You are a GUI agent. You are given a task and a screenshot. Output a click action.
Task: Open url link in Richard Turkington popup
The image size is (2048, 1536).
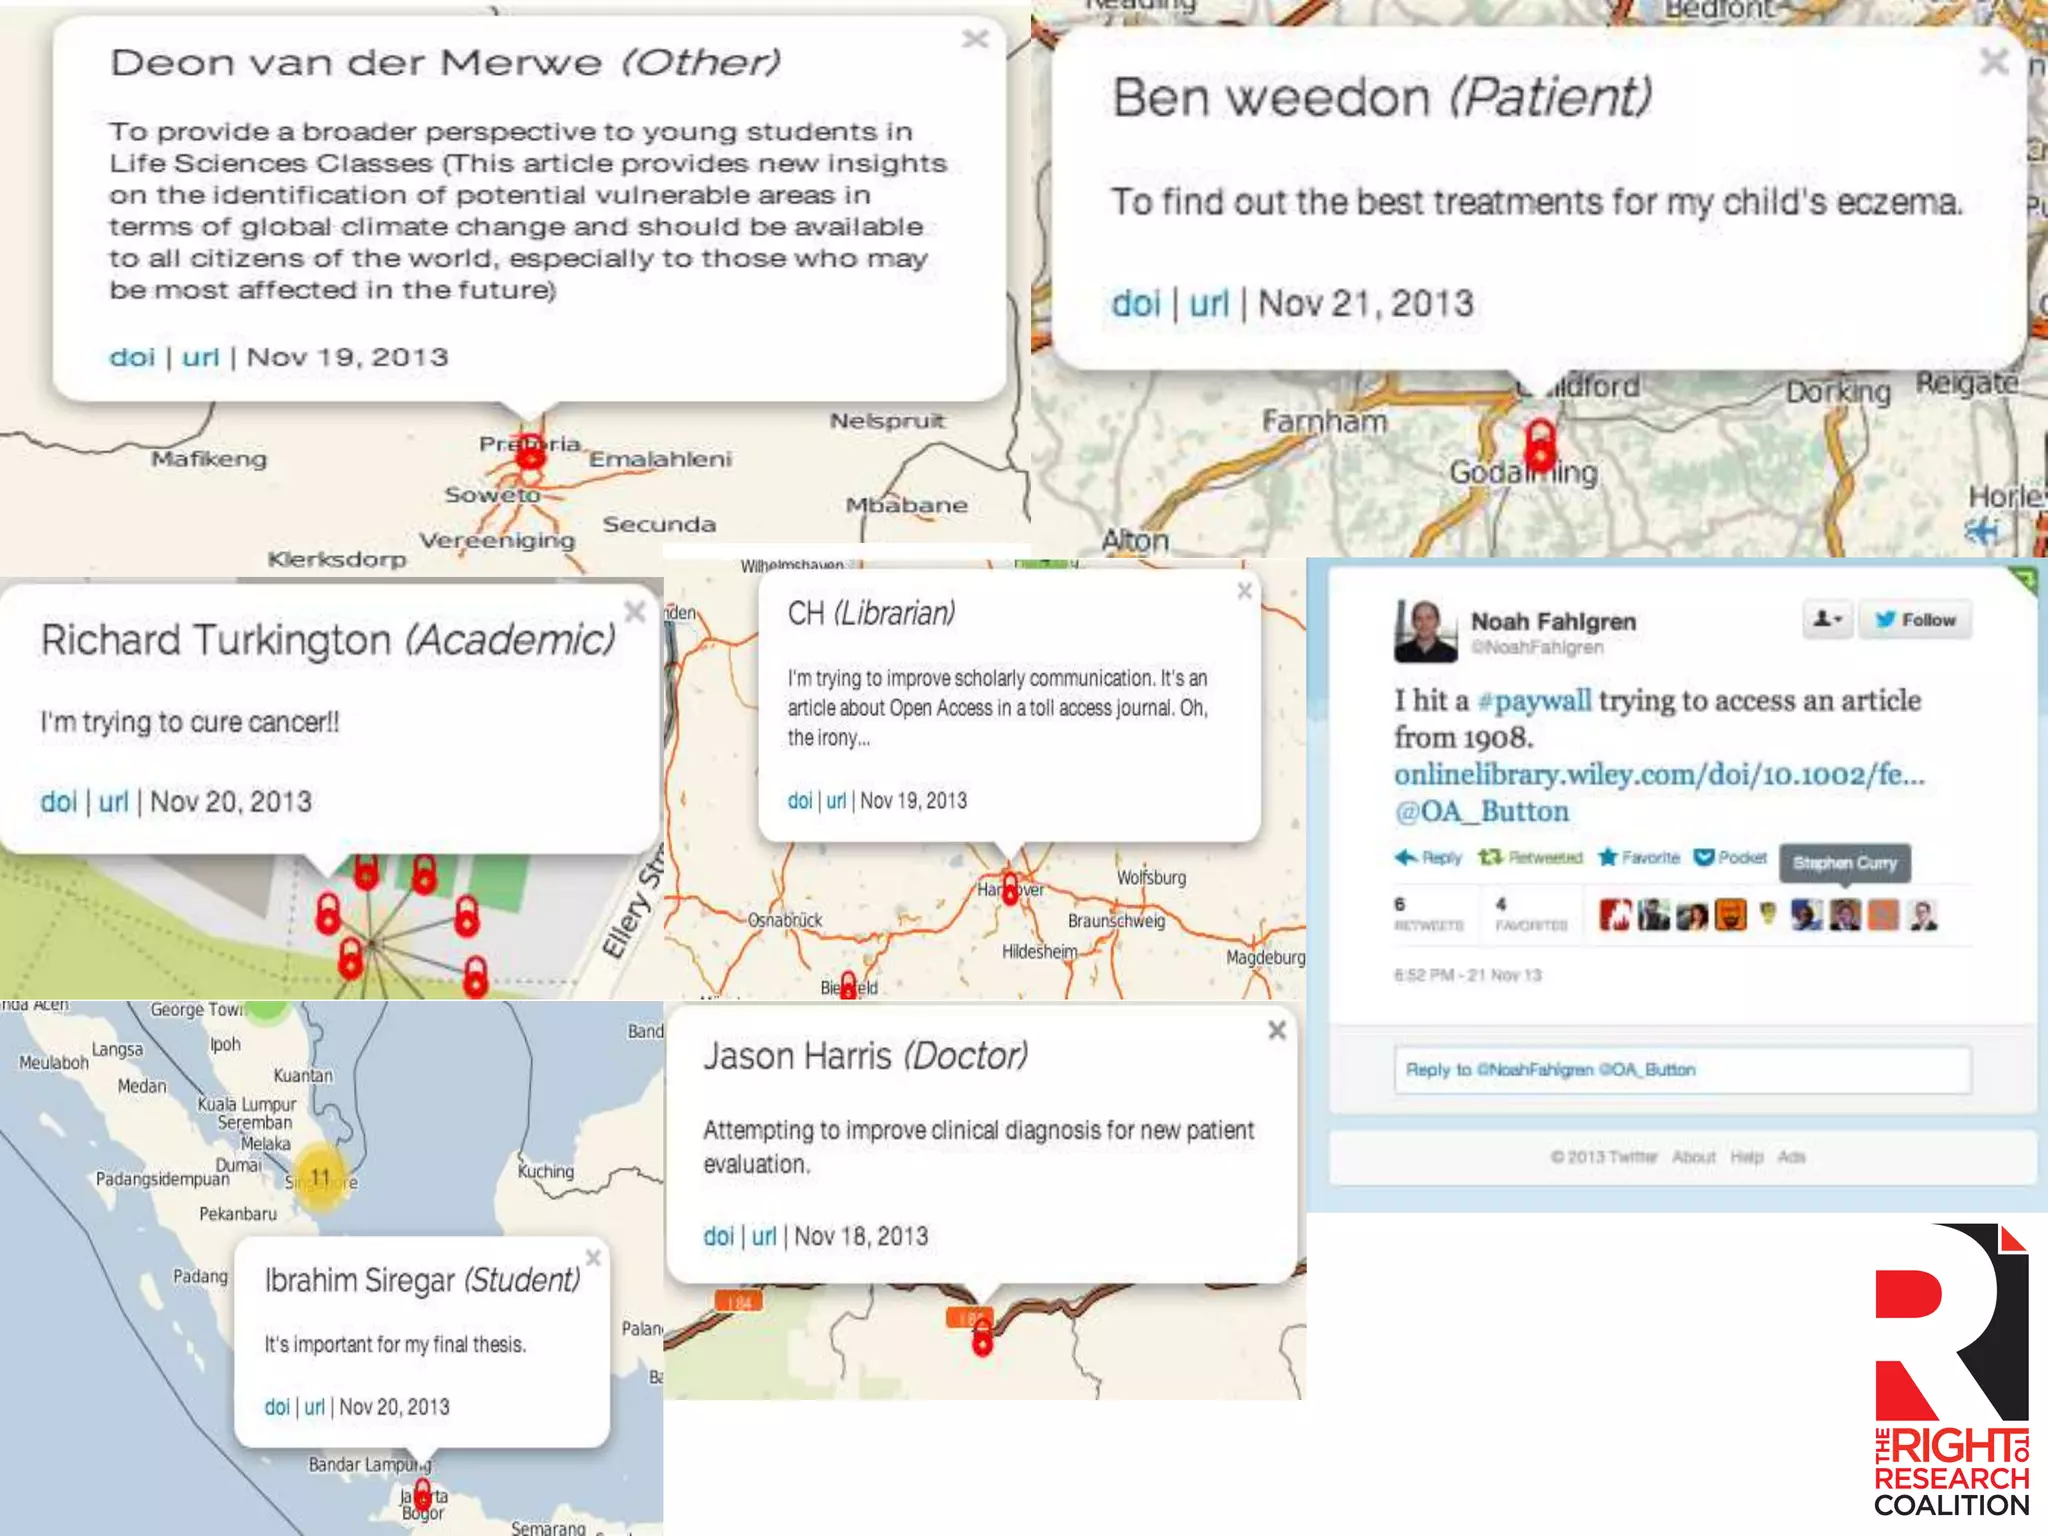(x=113, y=801)
